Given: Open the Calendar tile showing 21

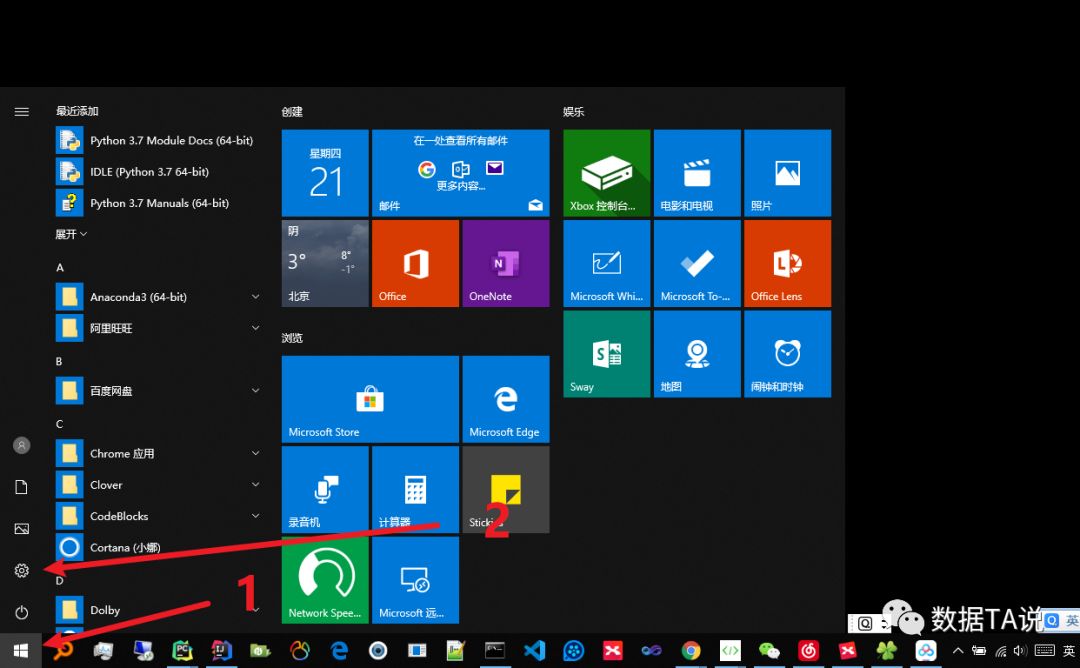Looking at the screenshot, I should point(325,173).
